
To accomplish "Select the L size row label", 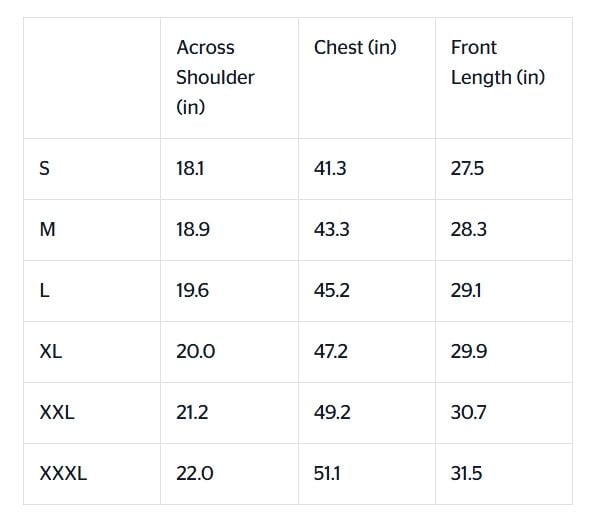I will (44, 290).
